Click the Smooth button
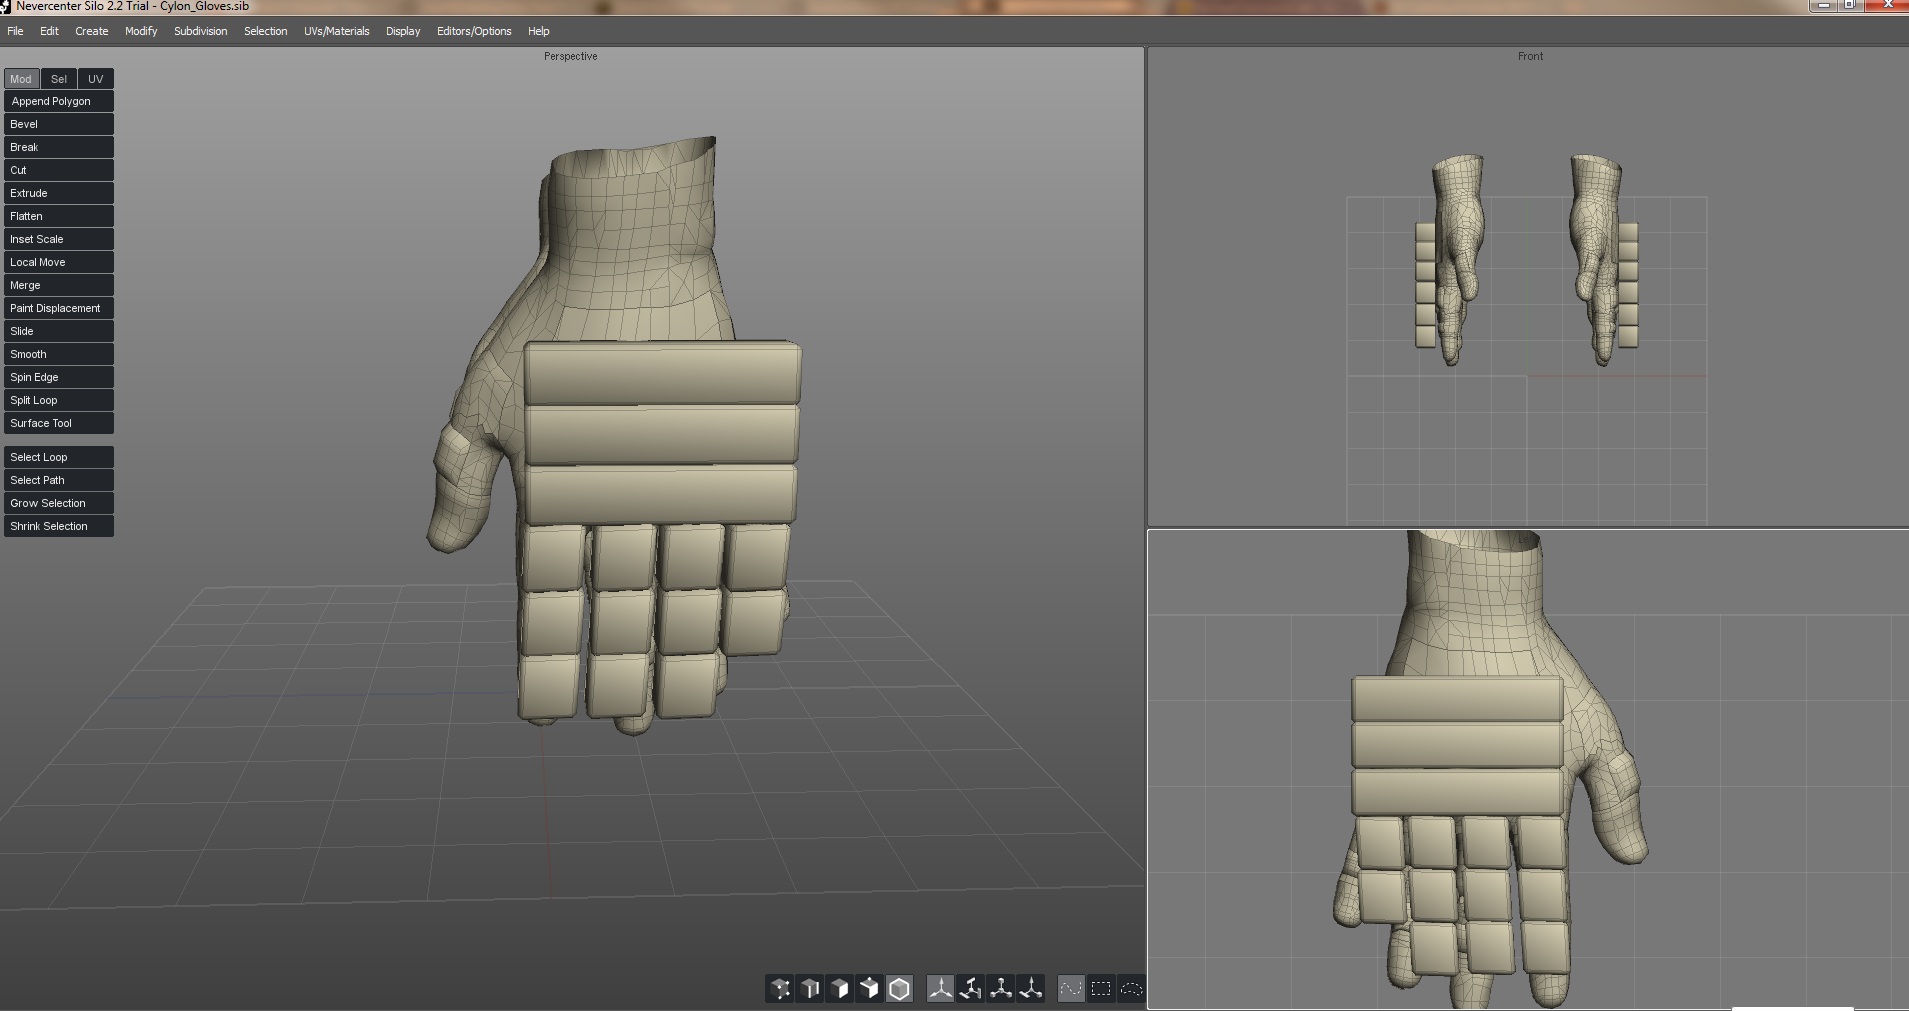Screen dimensions: 1909x1011 (59, 354)
